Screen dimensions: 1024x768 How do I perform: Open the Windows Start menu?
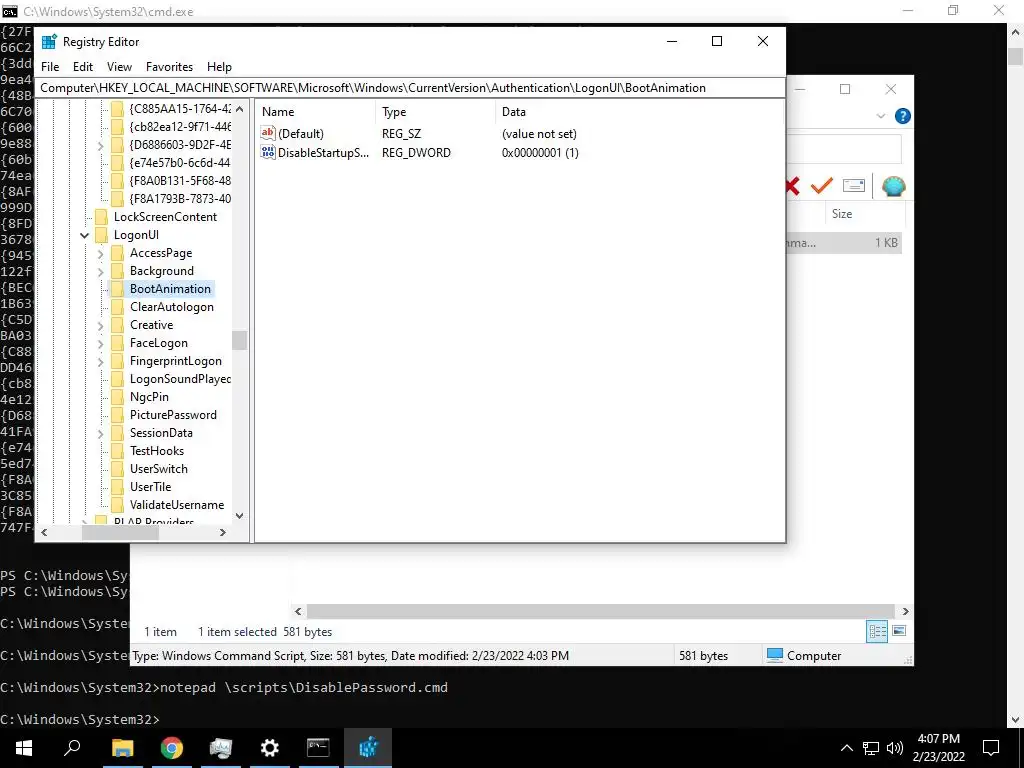[x=24, y=748]
